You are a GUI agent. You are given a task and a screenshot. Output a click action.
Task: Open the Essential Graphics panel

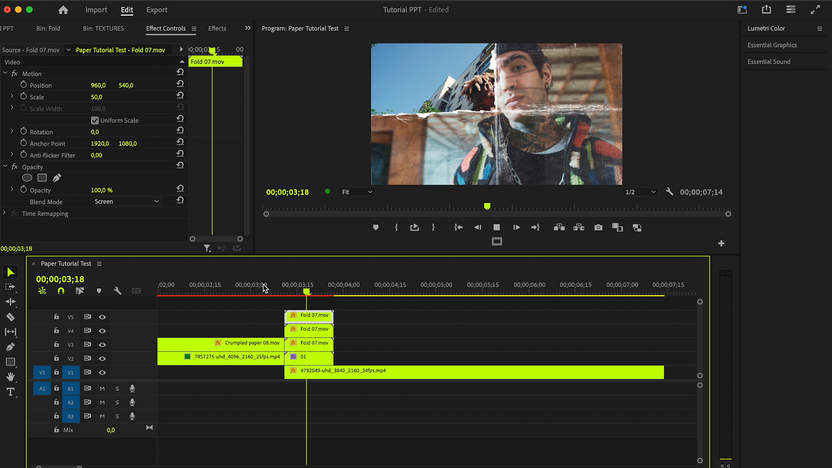point(772,45)
